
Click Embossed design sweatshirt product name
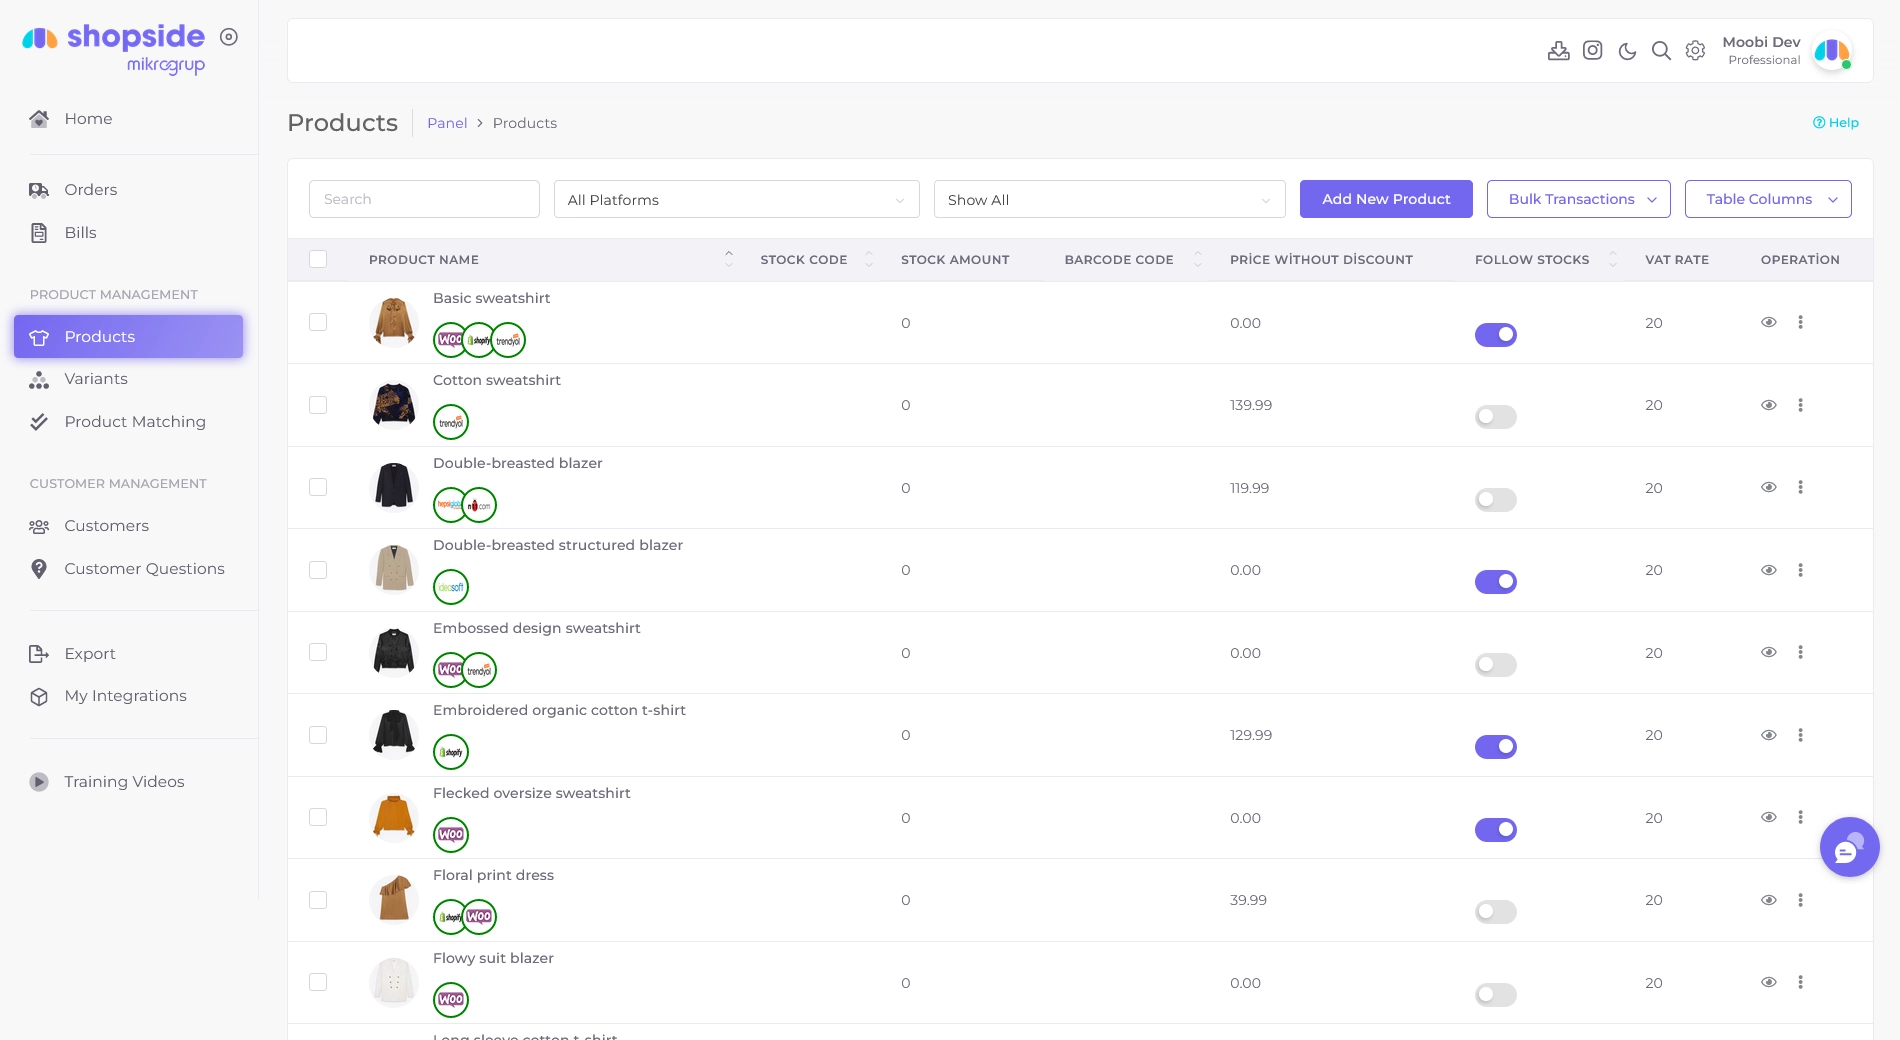click(x=536, y=628)
